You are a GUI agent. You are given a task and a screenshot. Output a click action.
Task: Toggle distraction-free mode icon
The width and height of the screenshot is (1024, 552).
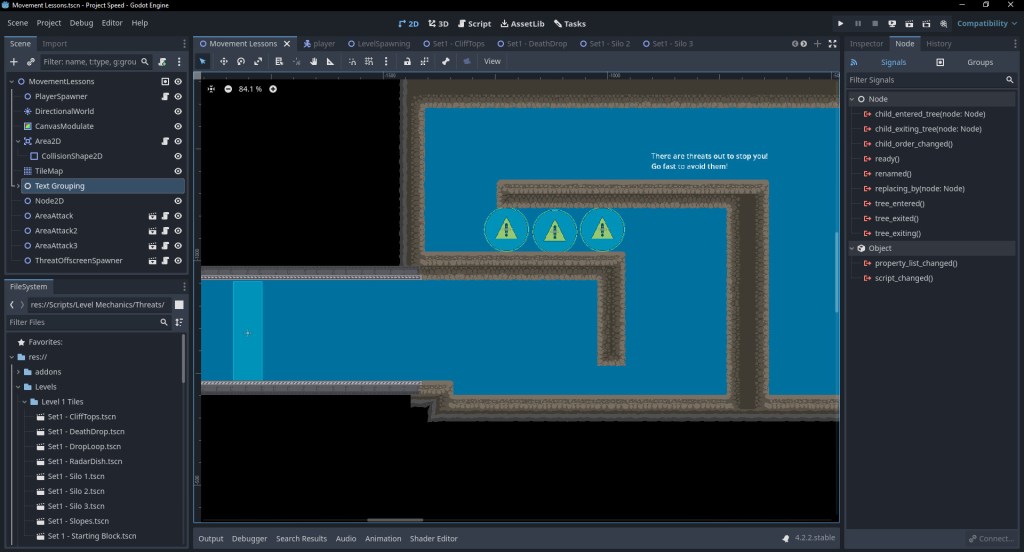(x=832, y=44)
